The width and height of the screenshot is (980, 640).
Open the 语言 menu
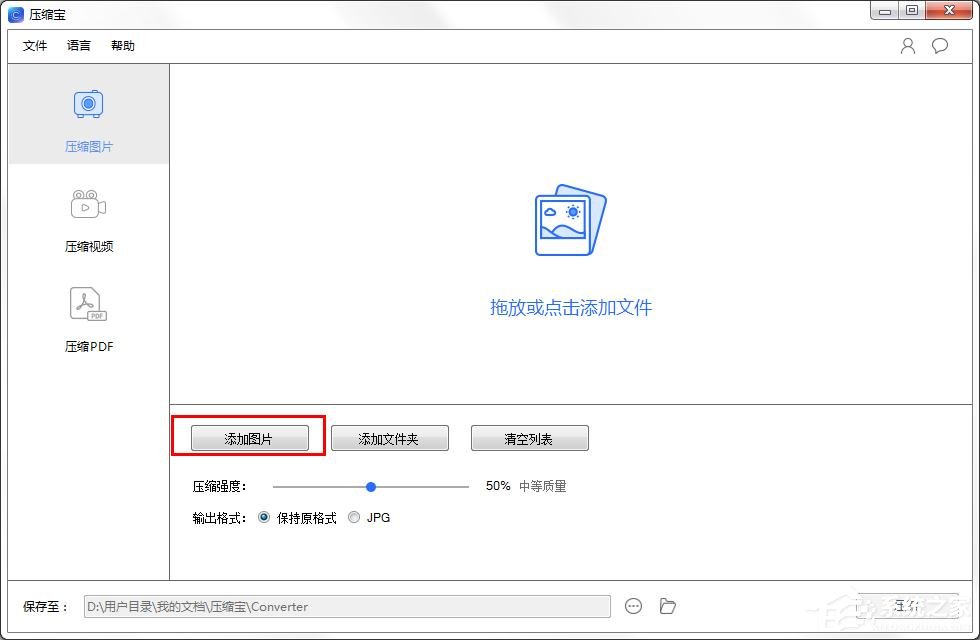(79, 45)
